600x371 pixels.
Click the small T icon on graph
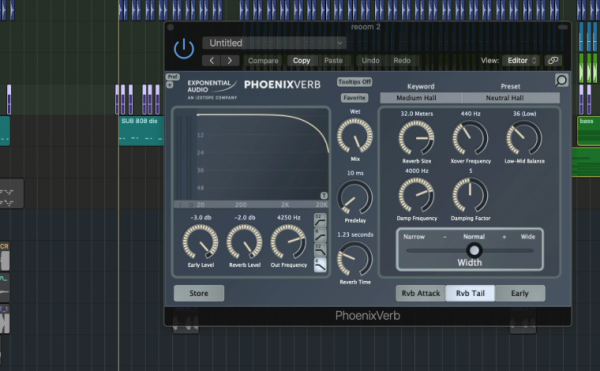click(x=324, y=195)
